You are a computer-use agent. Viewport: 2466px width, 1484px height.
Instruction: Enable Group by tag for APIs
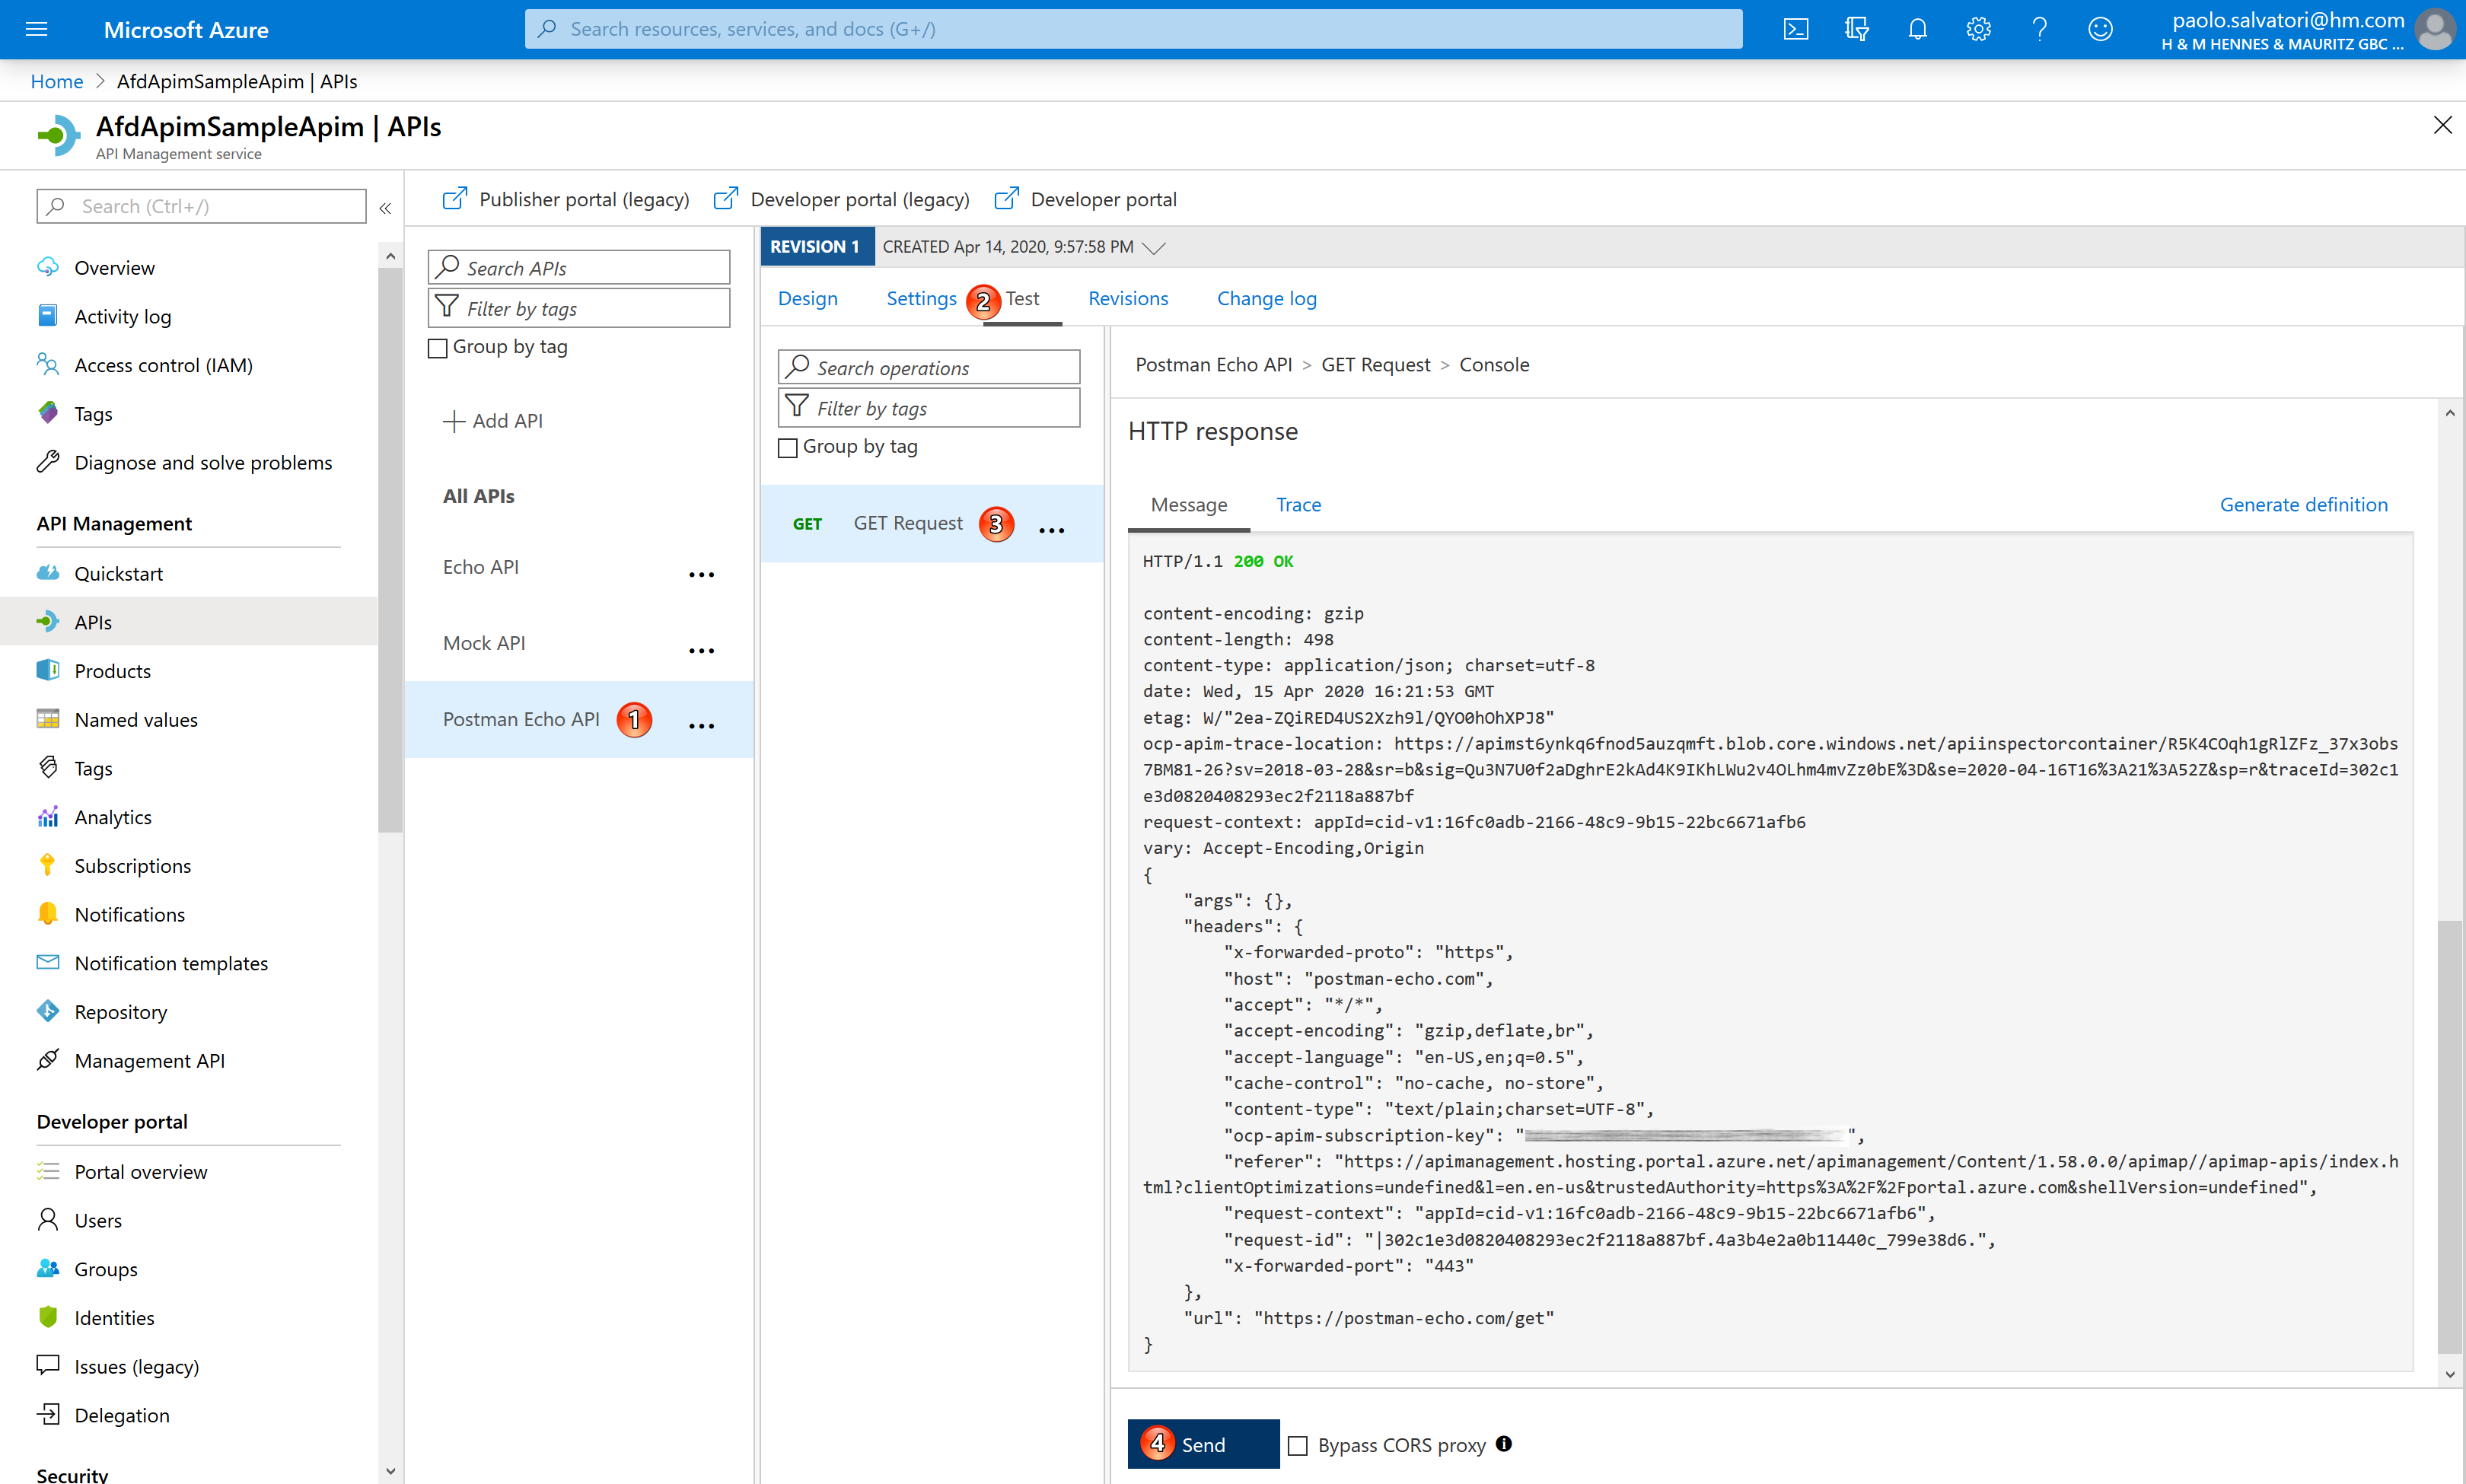click(438, 348)
